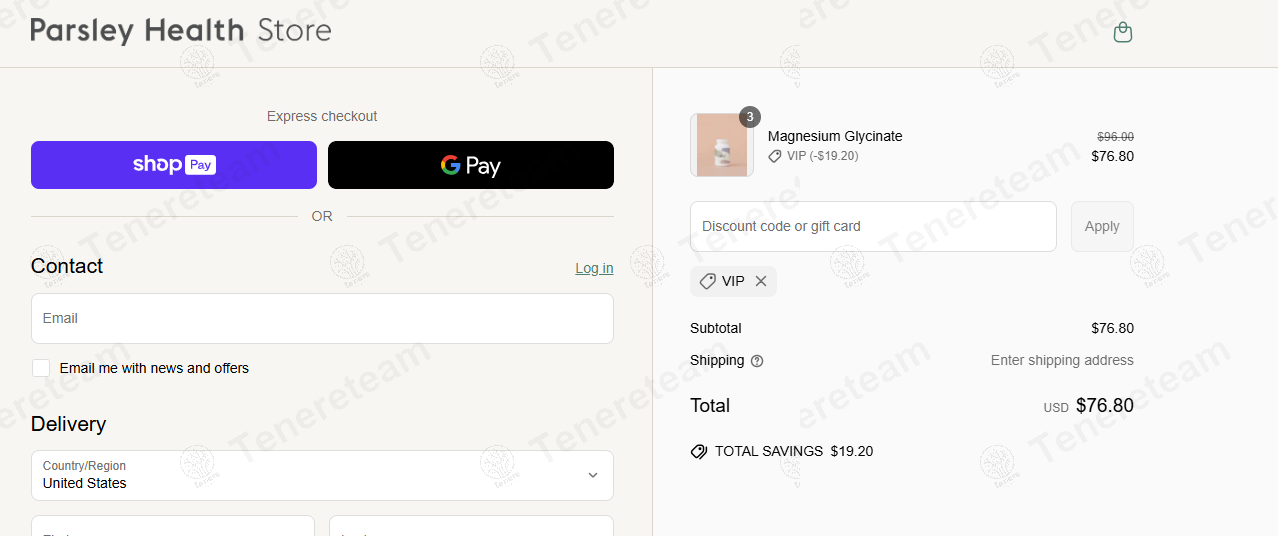Focus the Email input field
The height and width of the screenshot is (536, 1278).
322,318
